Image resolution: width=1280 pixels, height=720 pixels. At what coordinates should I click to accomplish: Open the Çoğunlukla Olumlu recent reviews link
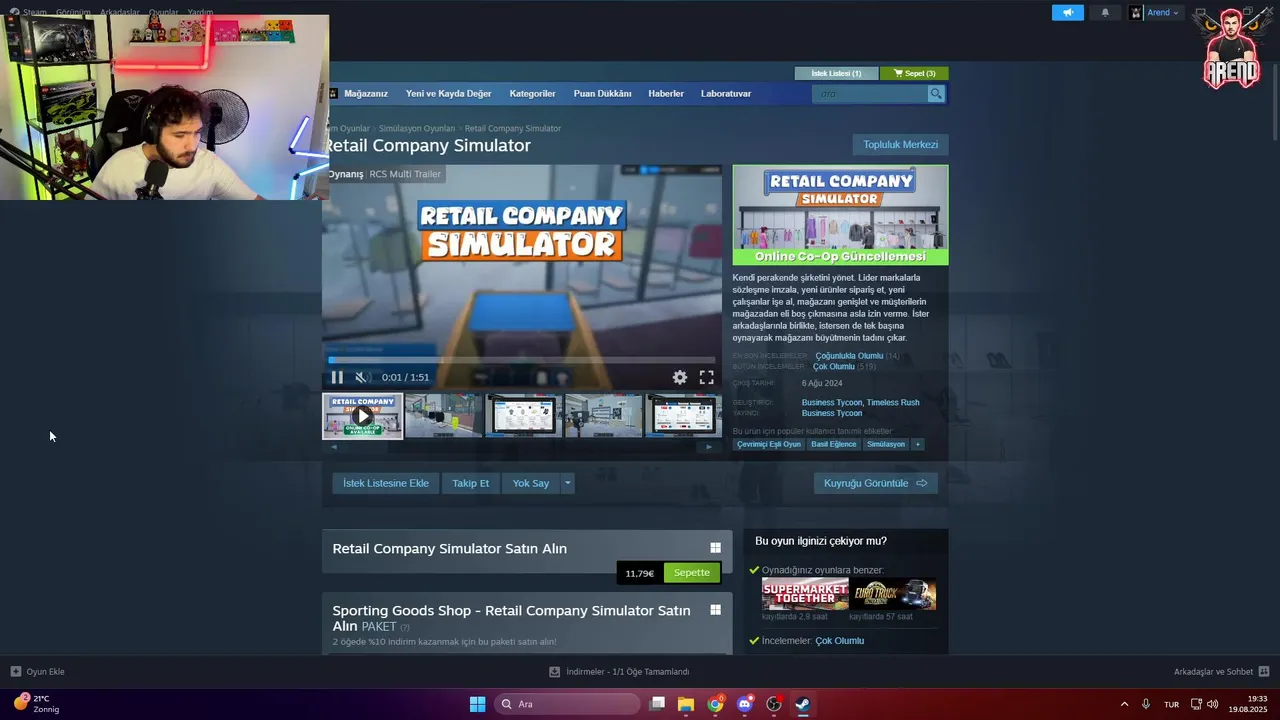(x=849, y=356)
